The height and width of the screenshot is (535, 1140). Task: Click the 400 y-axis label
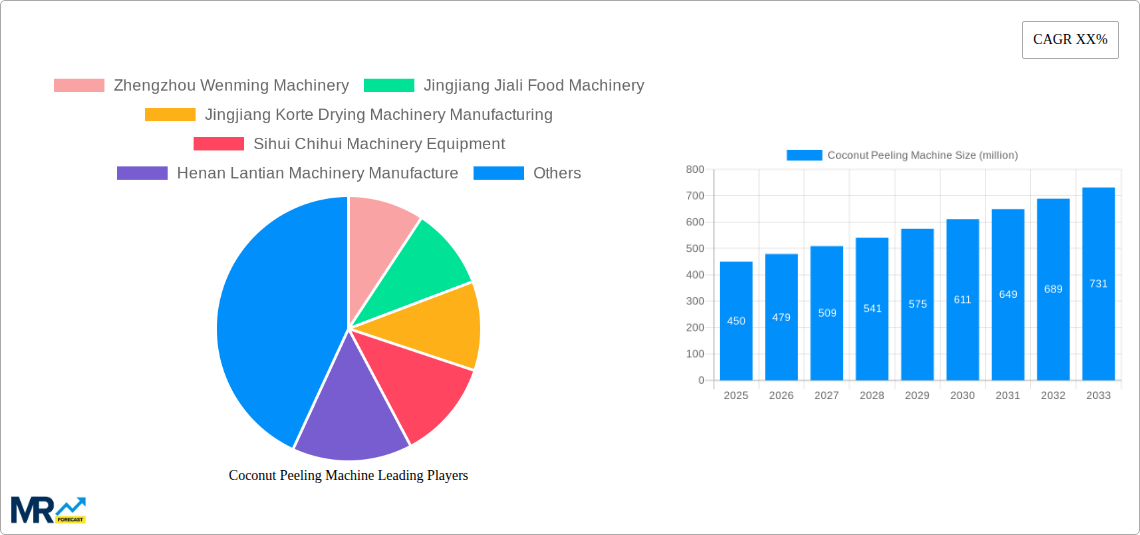(694, 275)
